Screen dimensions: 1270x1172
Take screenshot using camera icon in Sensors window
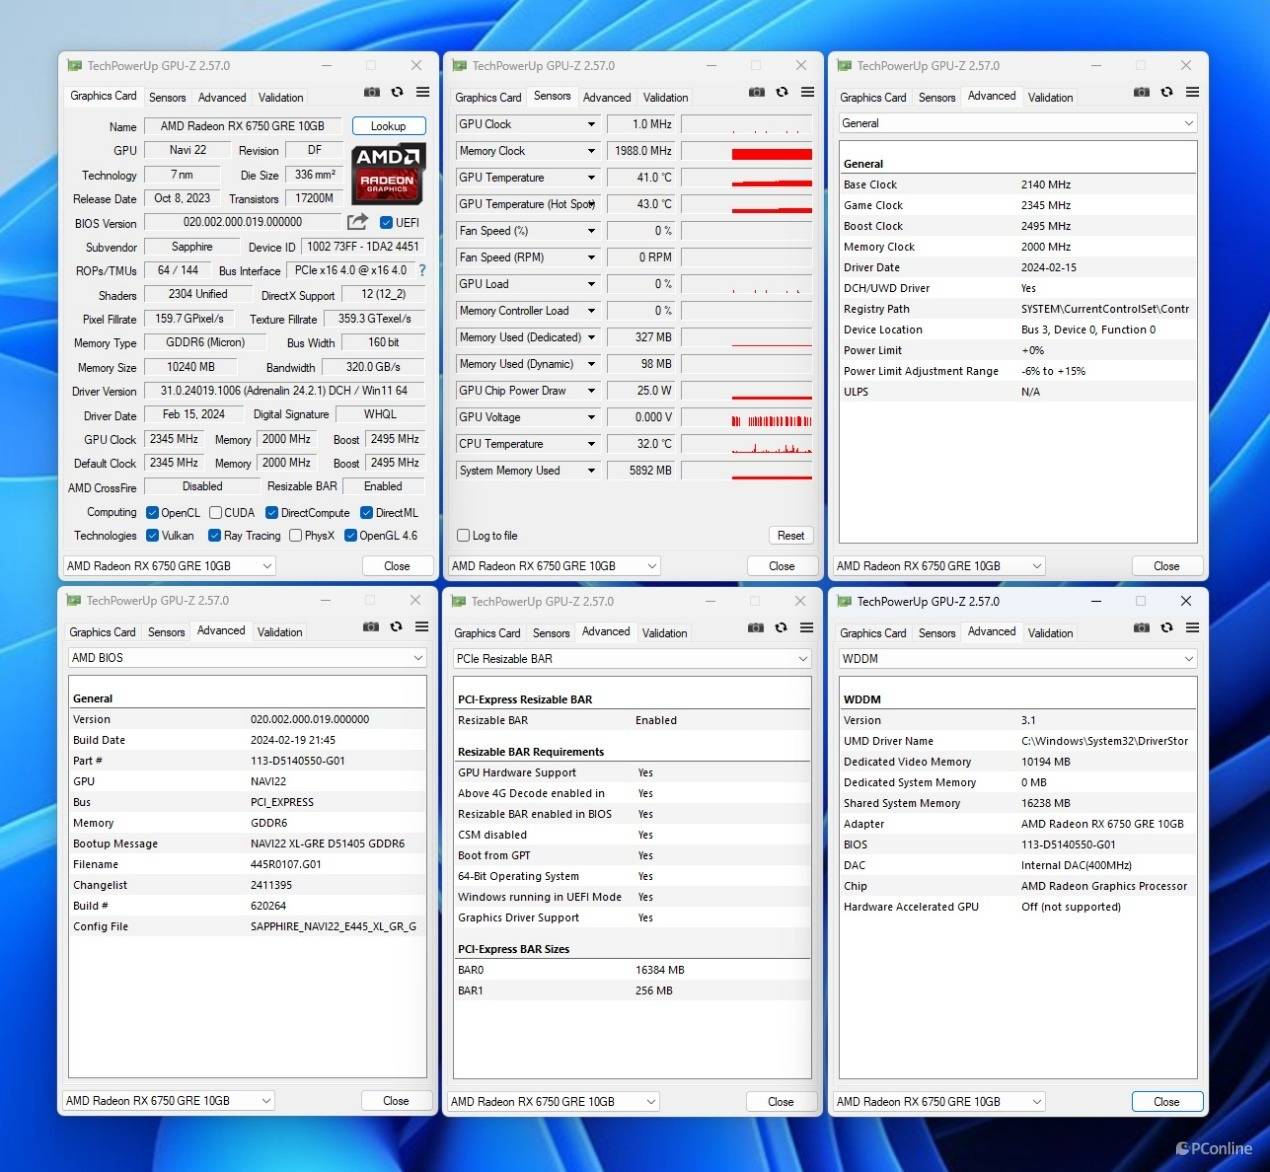[756, 92]
